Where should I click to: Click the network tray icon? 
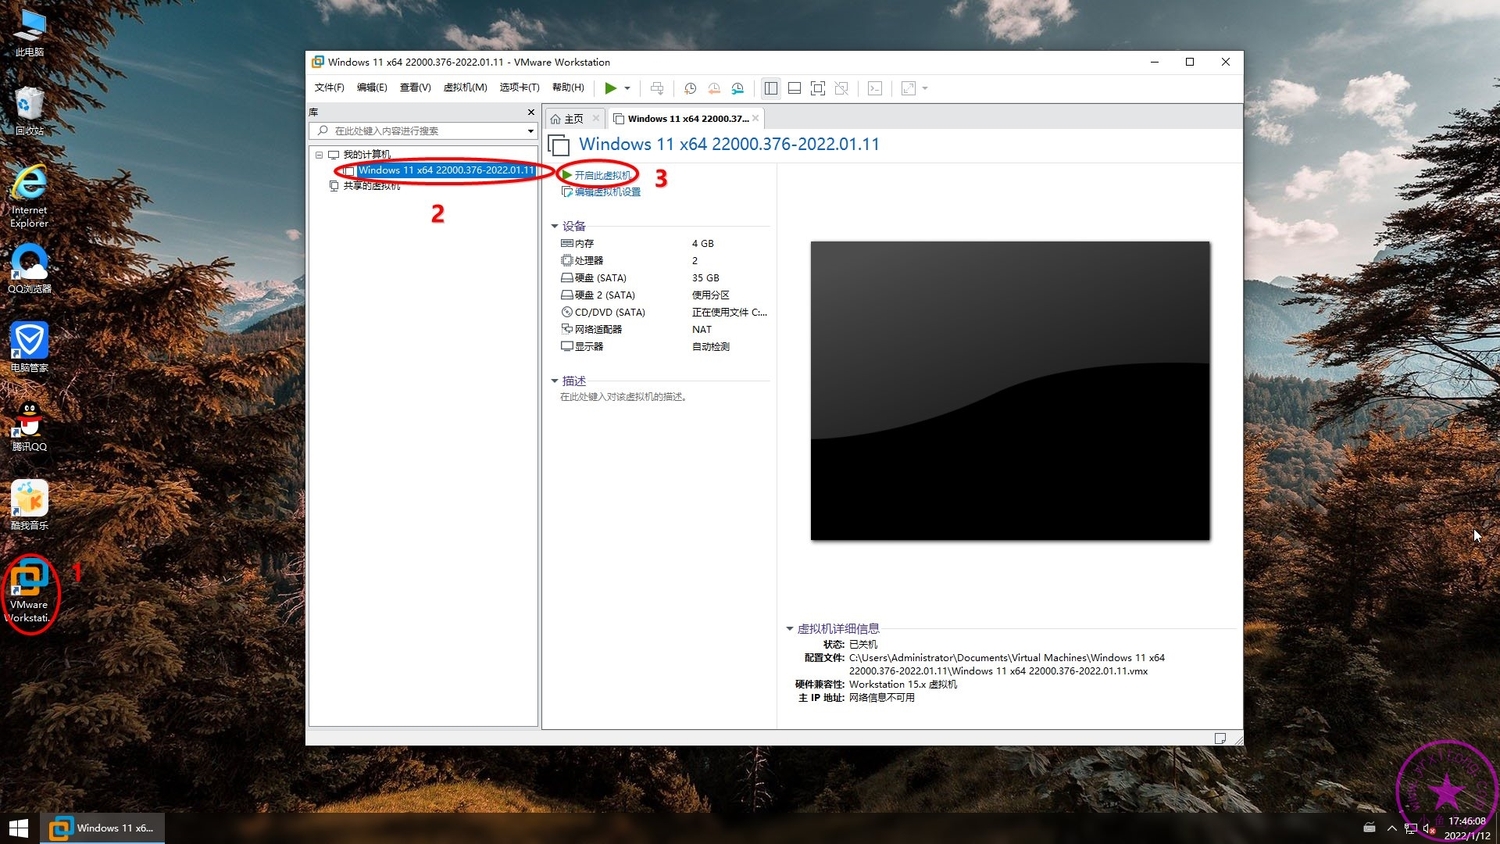pos(1411,828)
